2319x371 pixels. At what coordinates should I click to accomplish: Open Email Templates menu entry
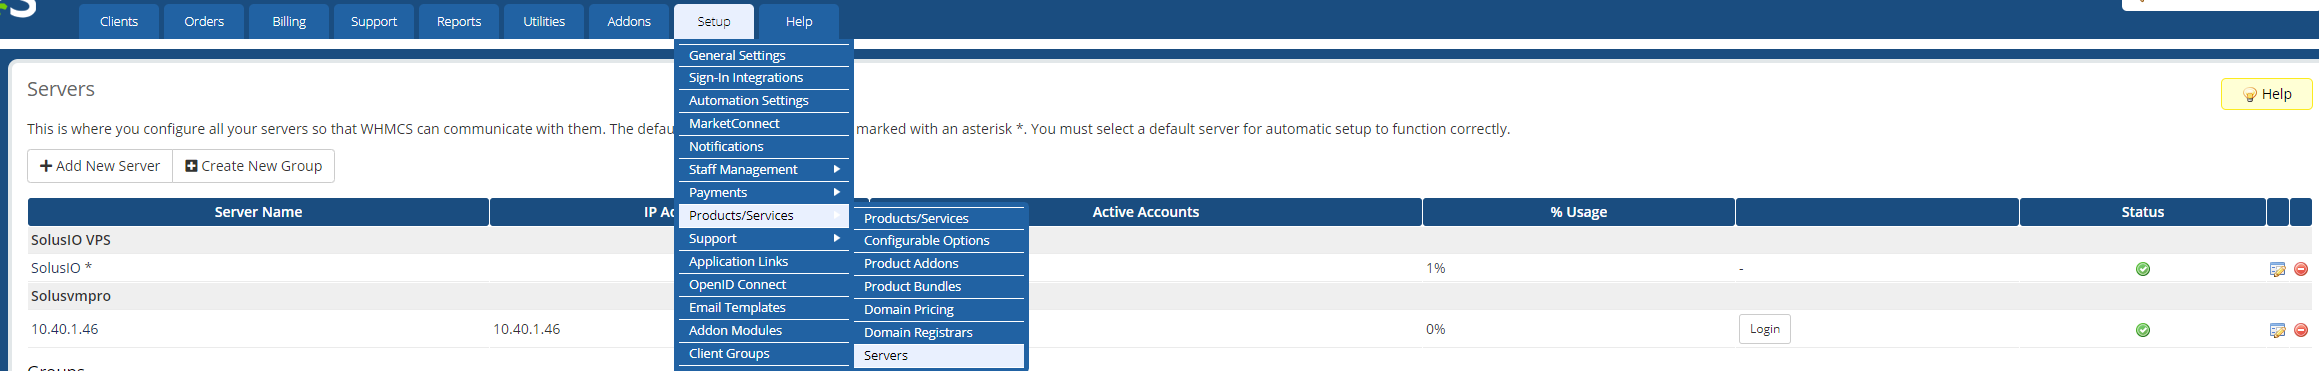click(764, 308)
